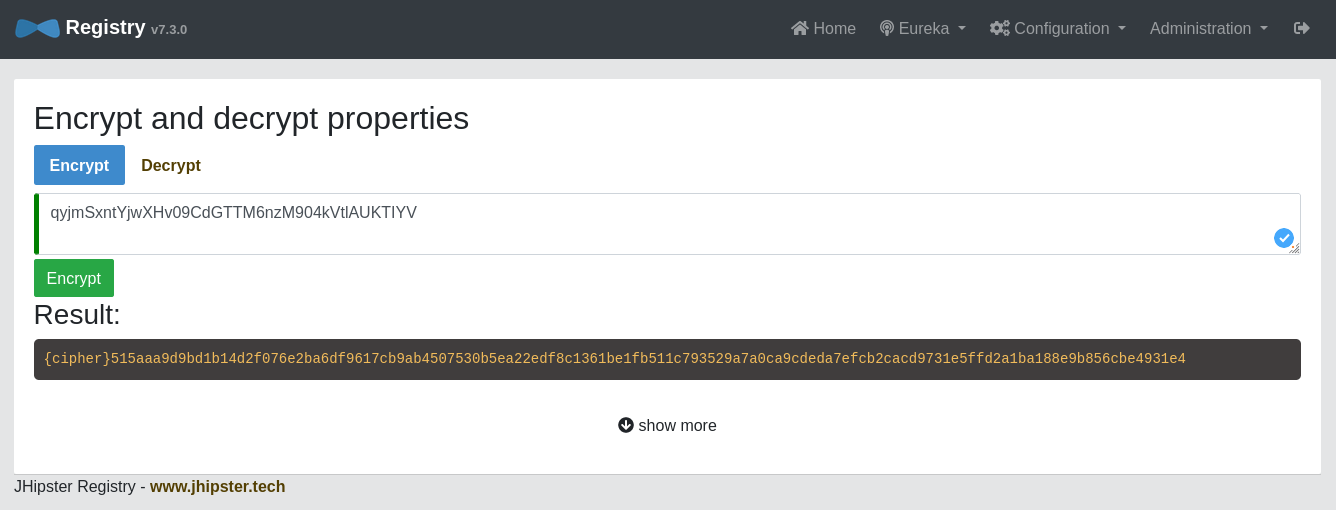1336x510 pixels.
Task: Expand the Configuration dropdown caret
Action: (1122, 28)
